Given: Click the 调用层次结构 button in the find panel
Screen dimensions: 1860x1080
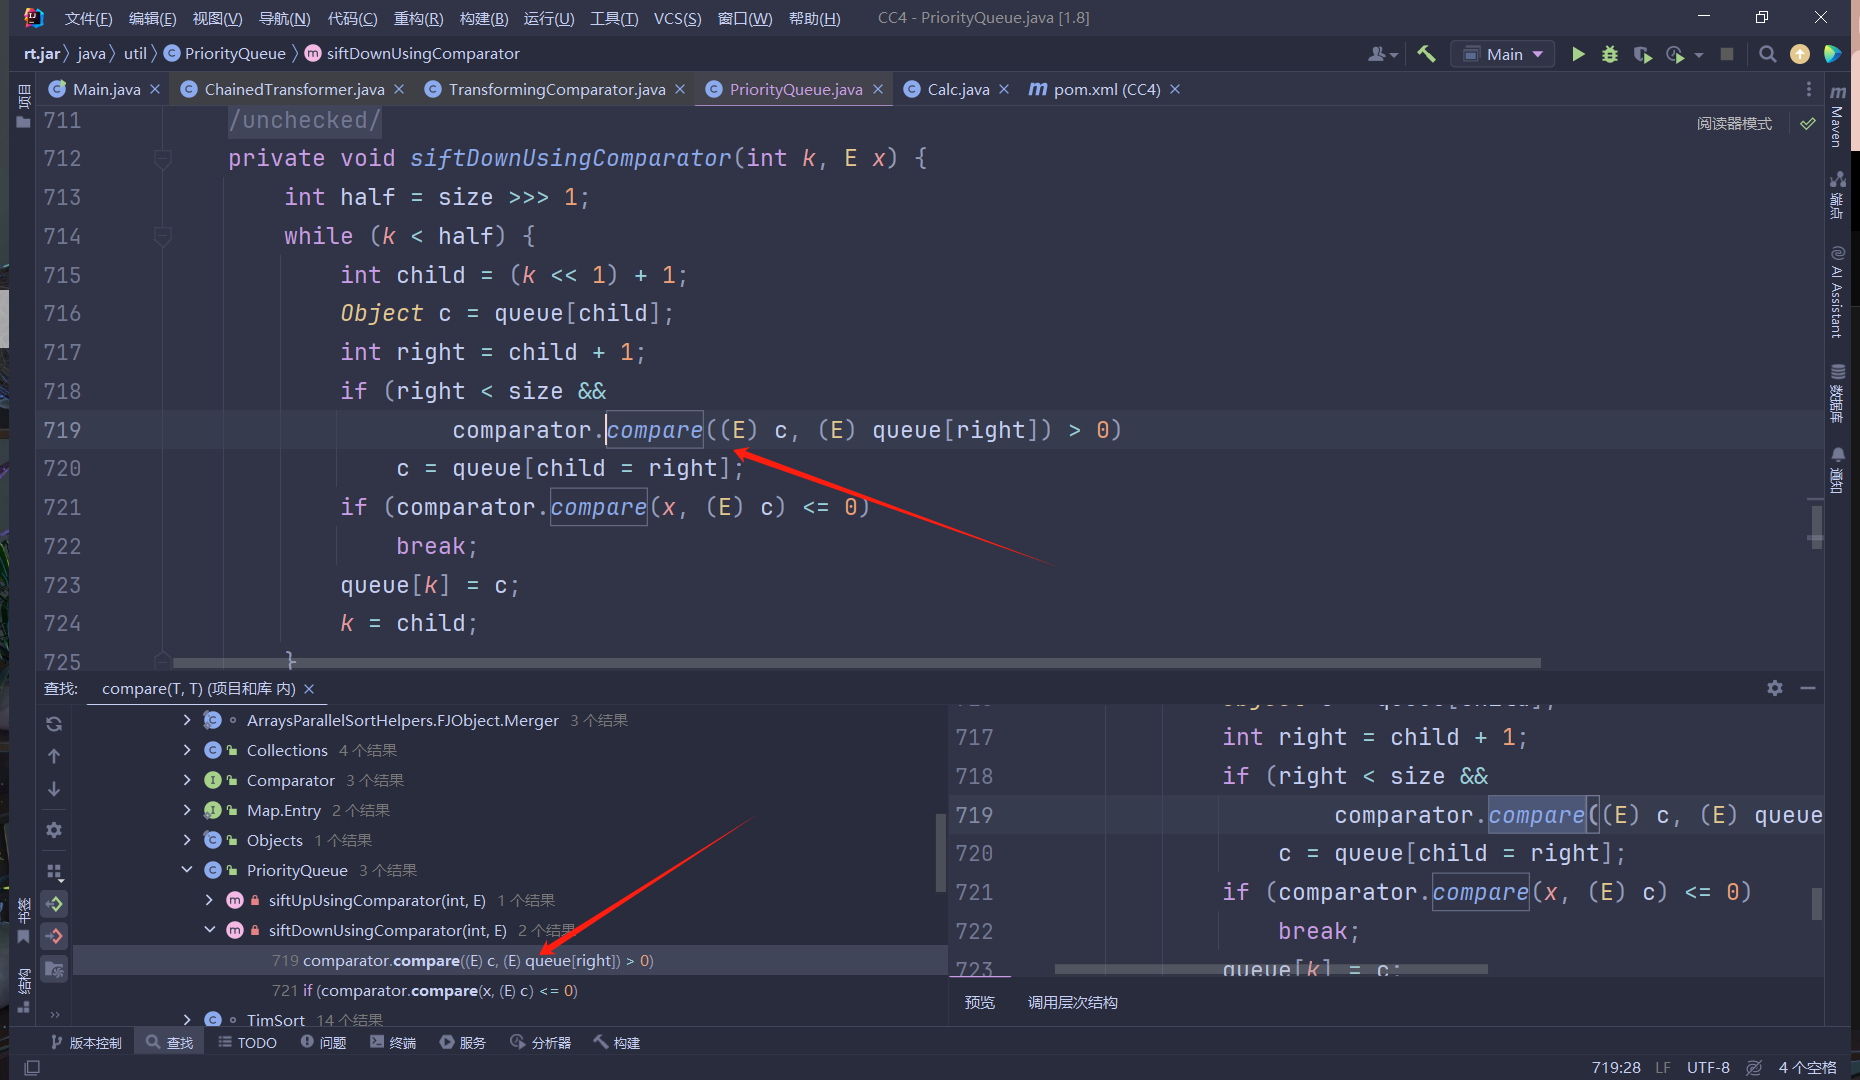Looking at the screenshot, I should coord(1072,1002).
